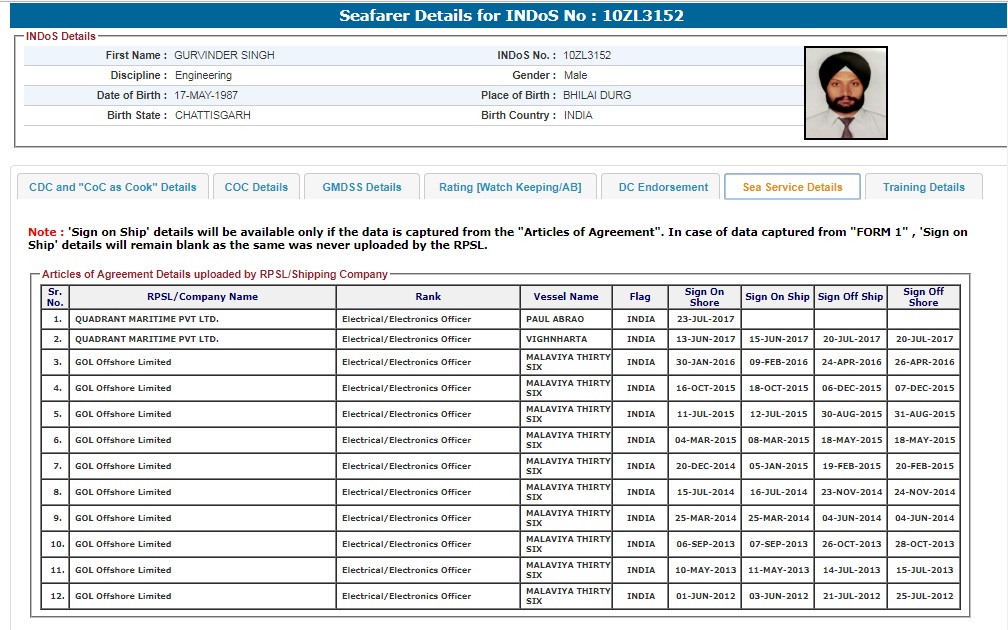Screen dimensions: 1008x630
Task: Select the Rating [Watch Keeping/AB] tab
Action: 510,187
